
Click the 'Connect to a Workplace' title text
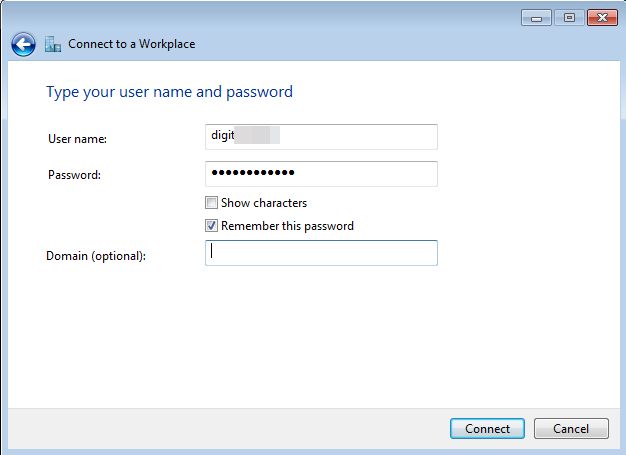[x=132, y=44]
